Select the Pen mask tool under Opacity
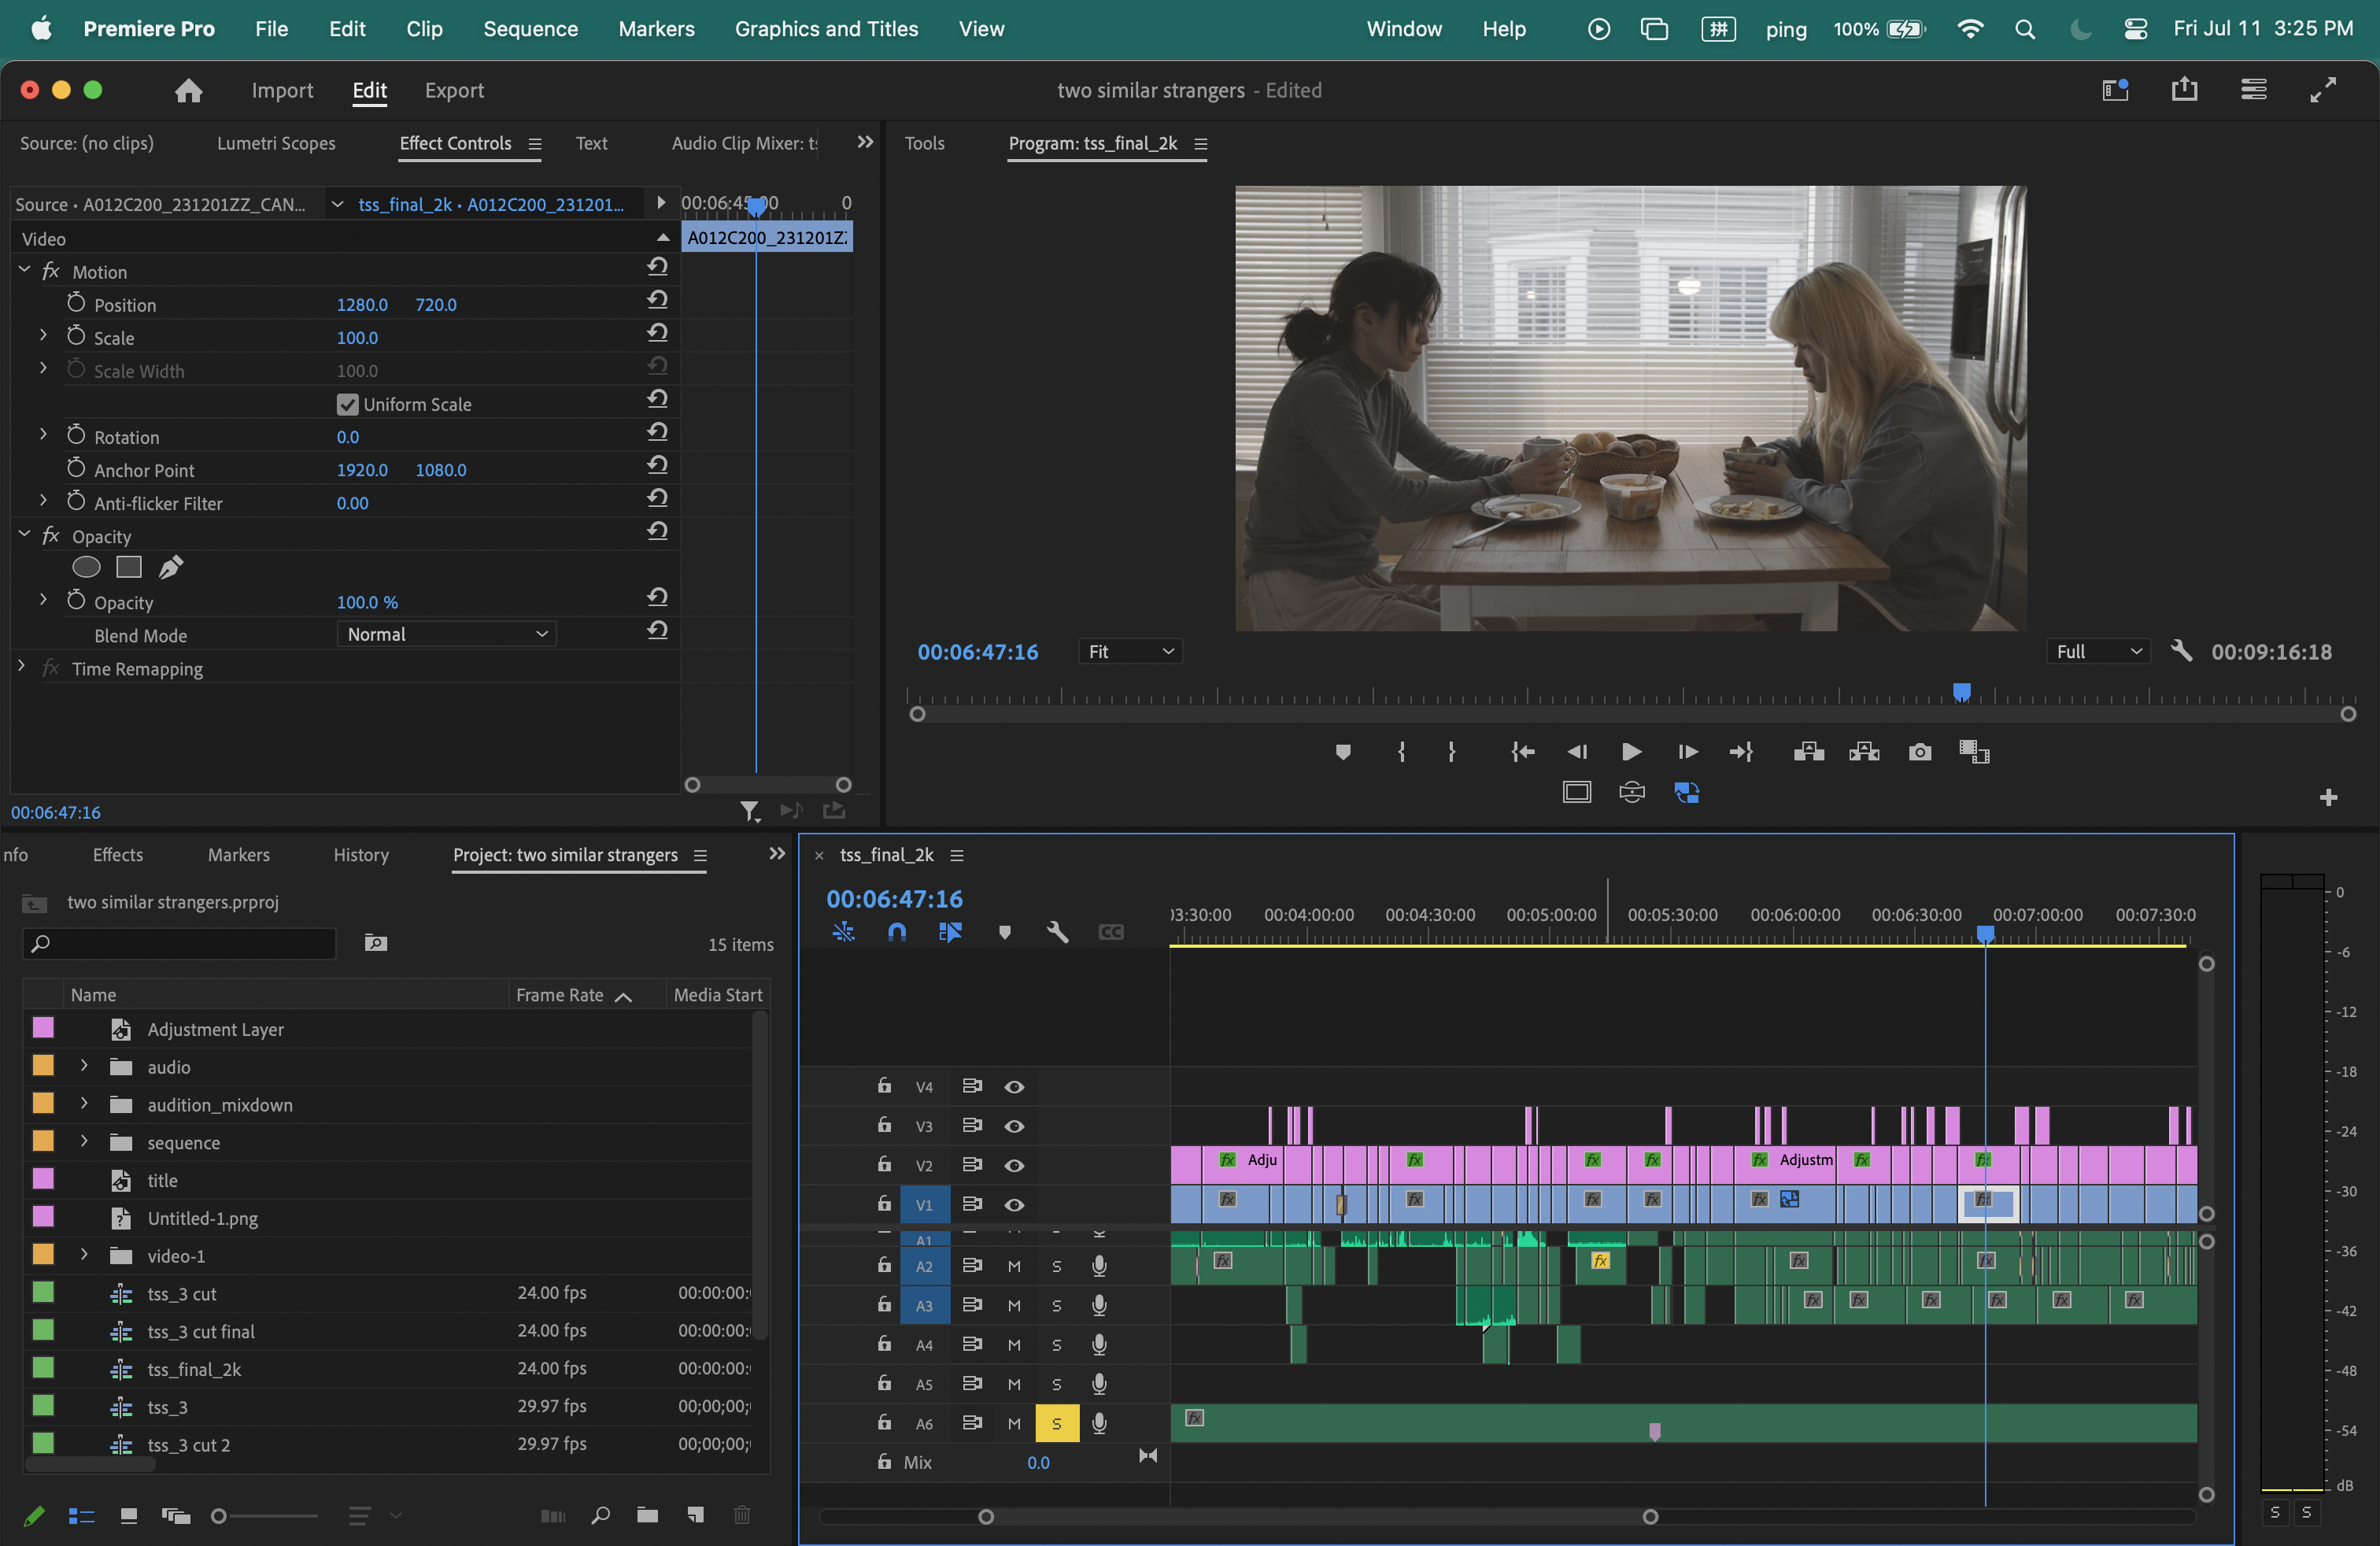2380x1546 pixels. click(171, 568)
